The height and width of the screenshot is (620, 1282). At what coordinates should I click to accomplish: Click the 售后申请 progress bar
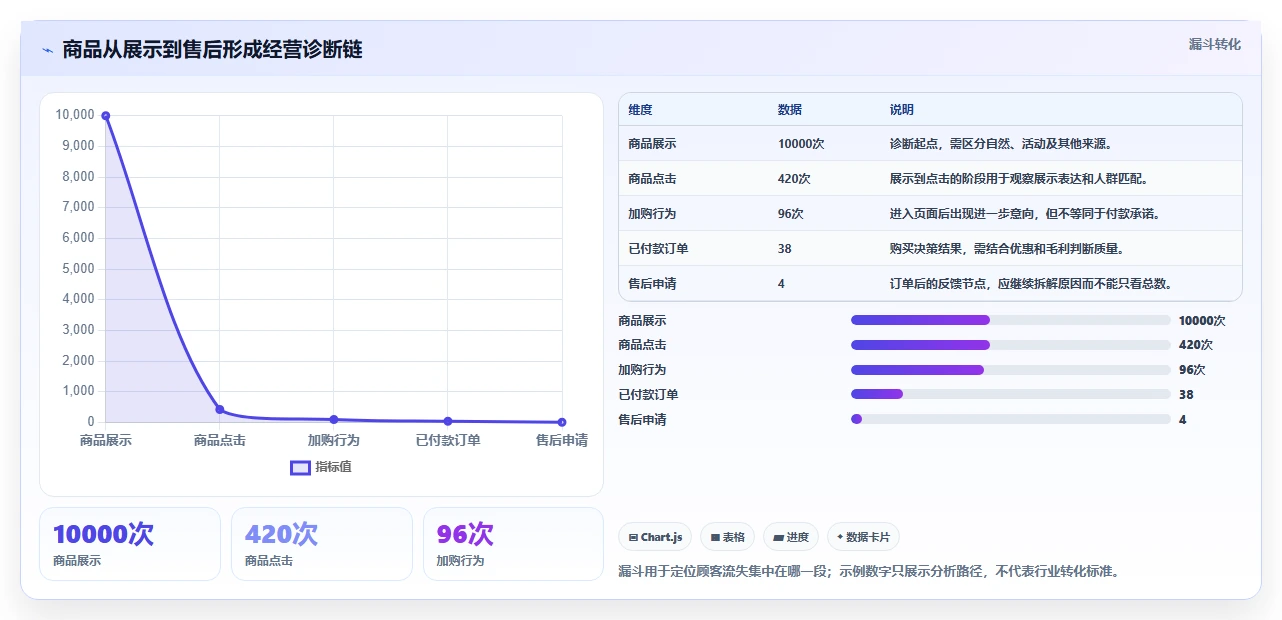1010,419
